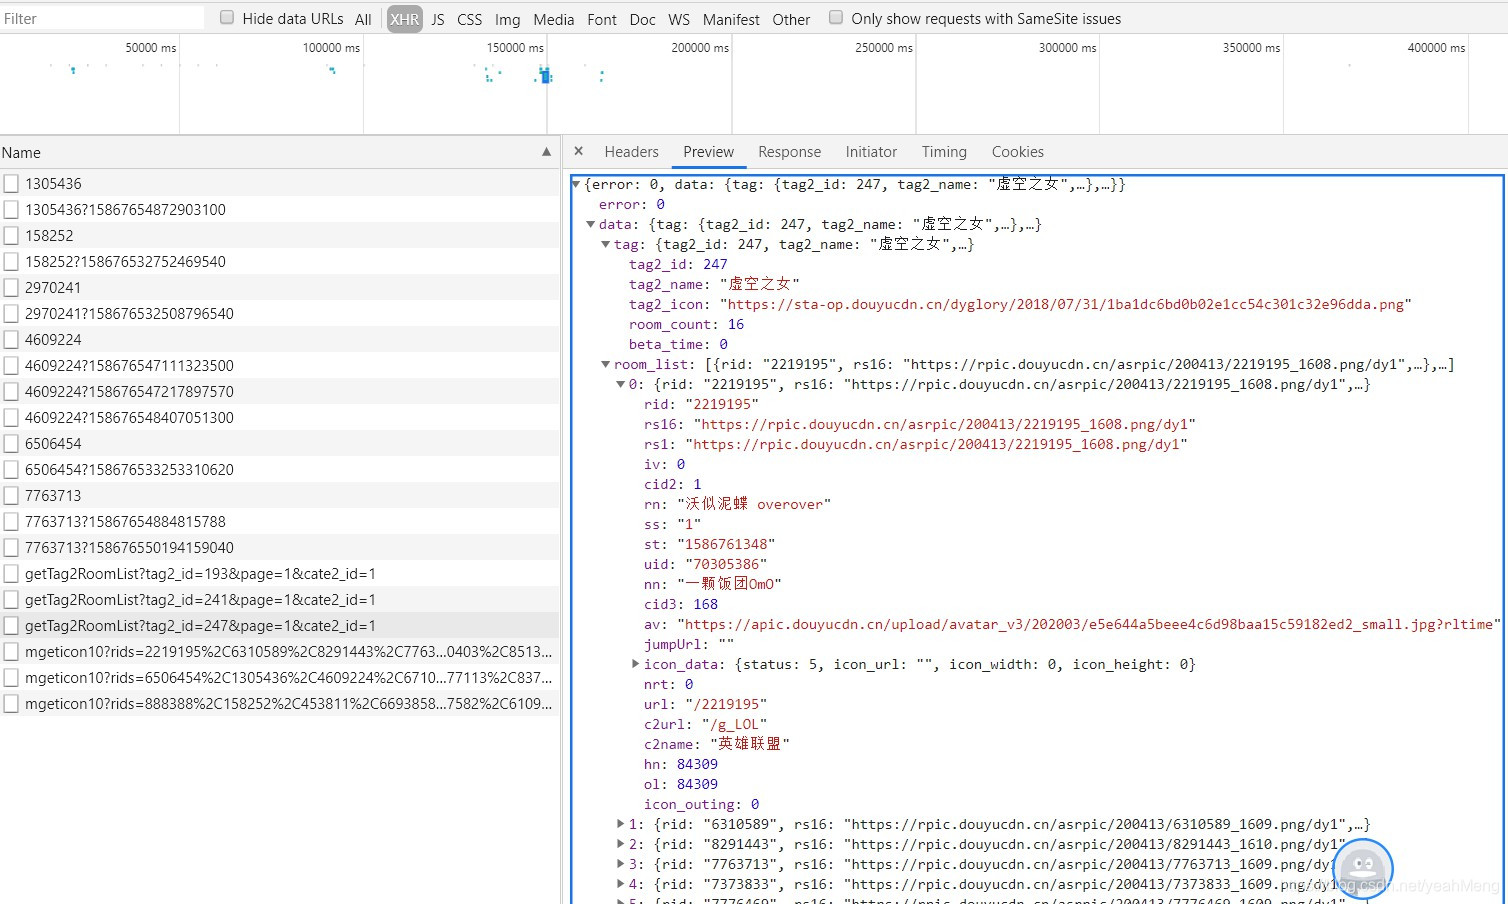Click the tag2_icon URL value
Viewport: 1508px width, 904px height.
(1065, 304)
